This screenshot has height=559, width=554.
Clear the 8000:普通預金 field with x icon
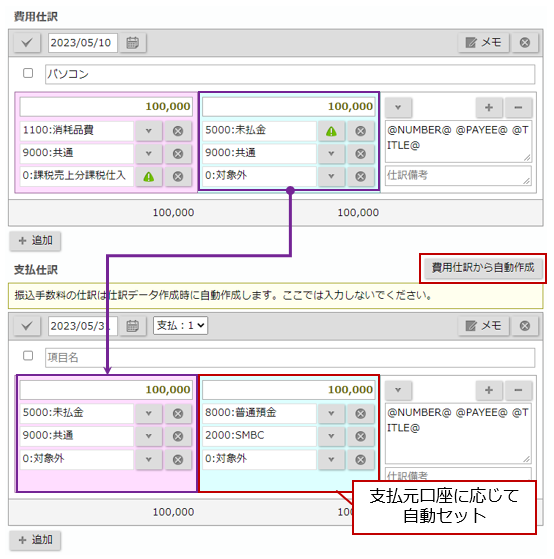(x=360, y=413)
